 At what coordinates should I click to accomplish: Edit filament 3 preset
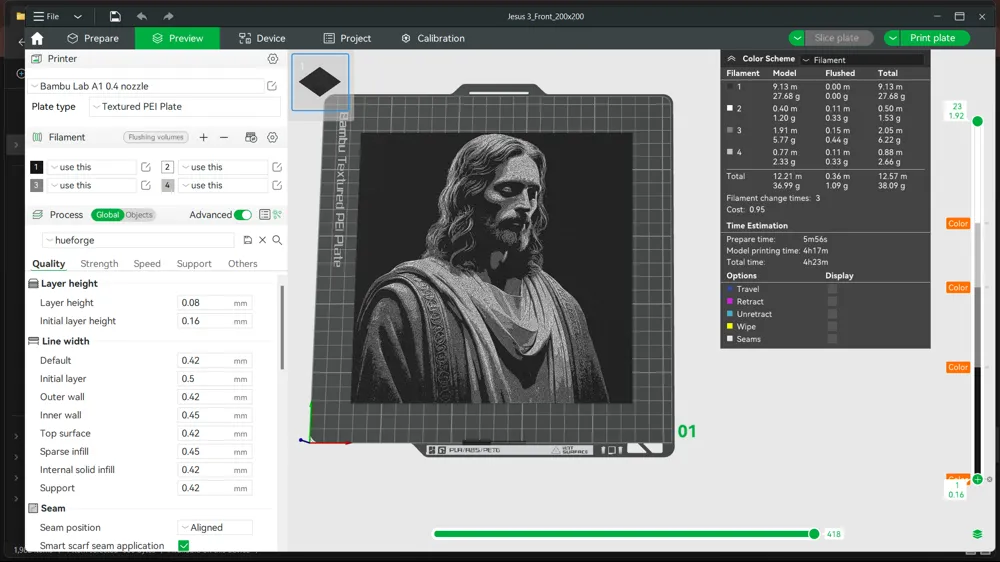click(145, 186)
